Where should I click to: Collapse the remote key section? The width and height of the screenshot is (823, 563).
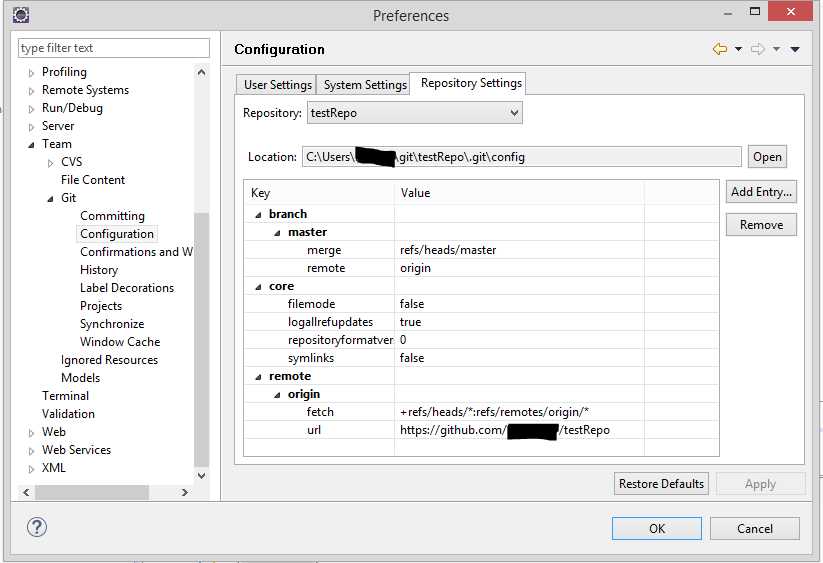coord(258,377)
